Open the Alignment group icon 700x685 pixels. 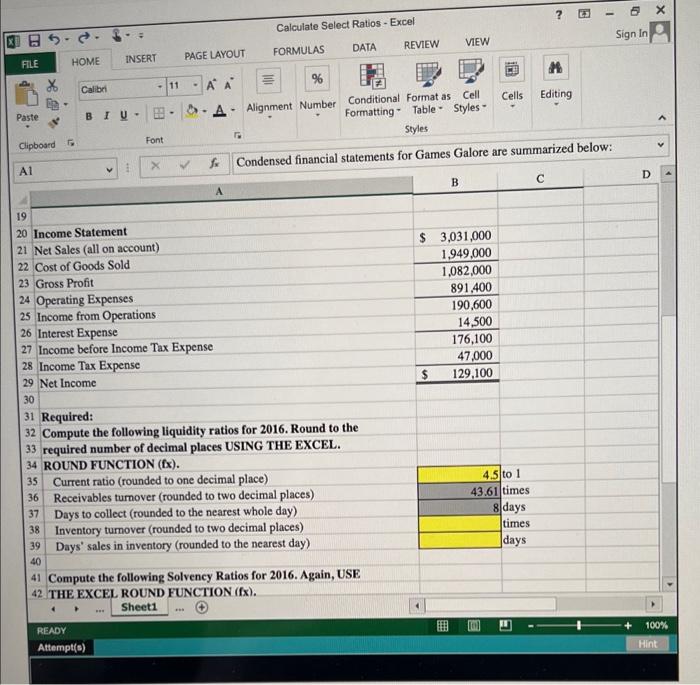point(268,80)
